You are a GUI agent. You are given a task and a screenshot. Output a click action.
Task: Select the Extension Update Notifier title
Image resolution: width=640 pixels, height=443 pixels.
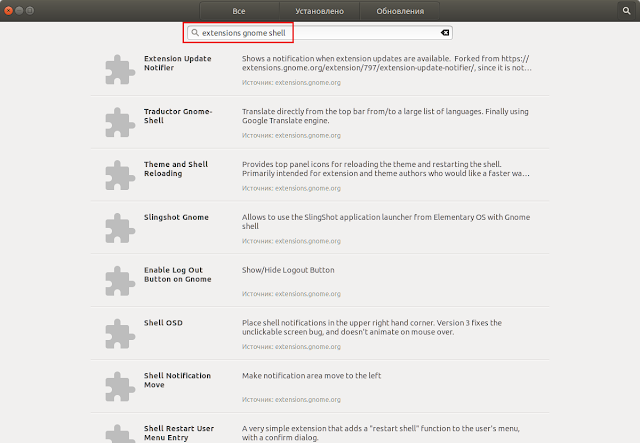(178, 63)
